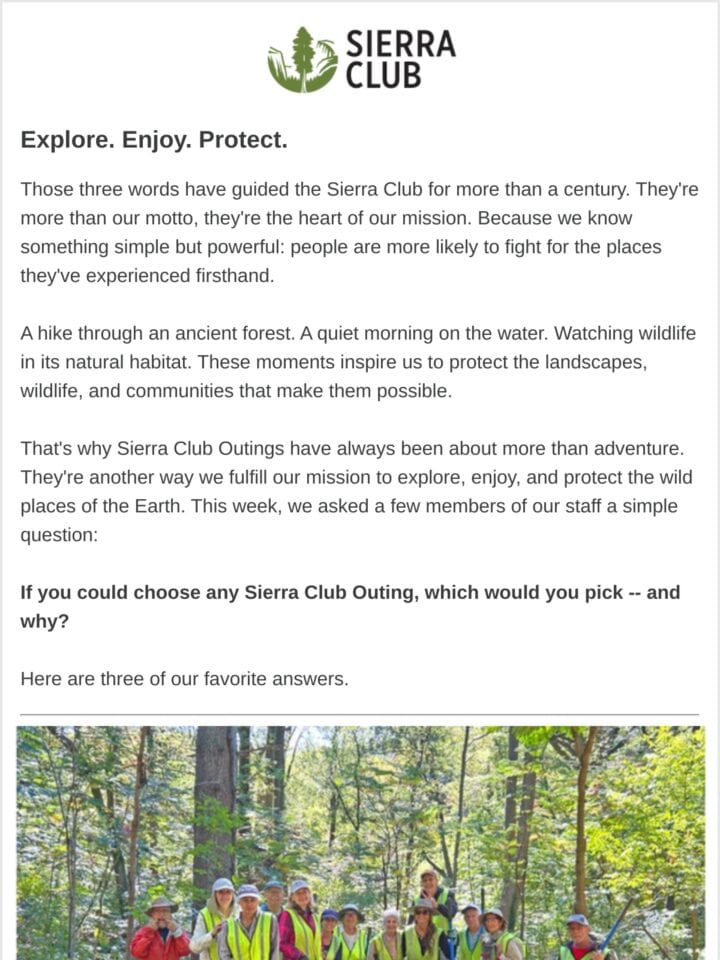Click the horizontal divider line above the photo
This screenshot has height=960, width=720.
[359, 714]
